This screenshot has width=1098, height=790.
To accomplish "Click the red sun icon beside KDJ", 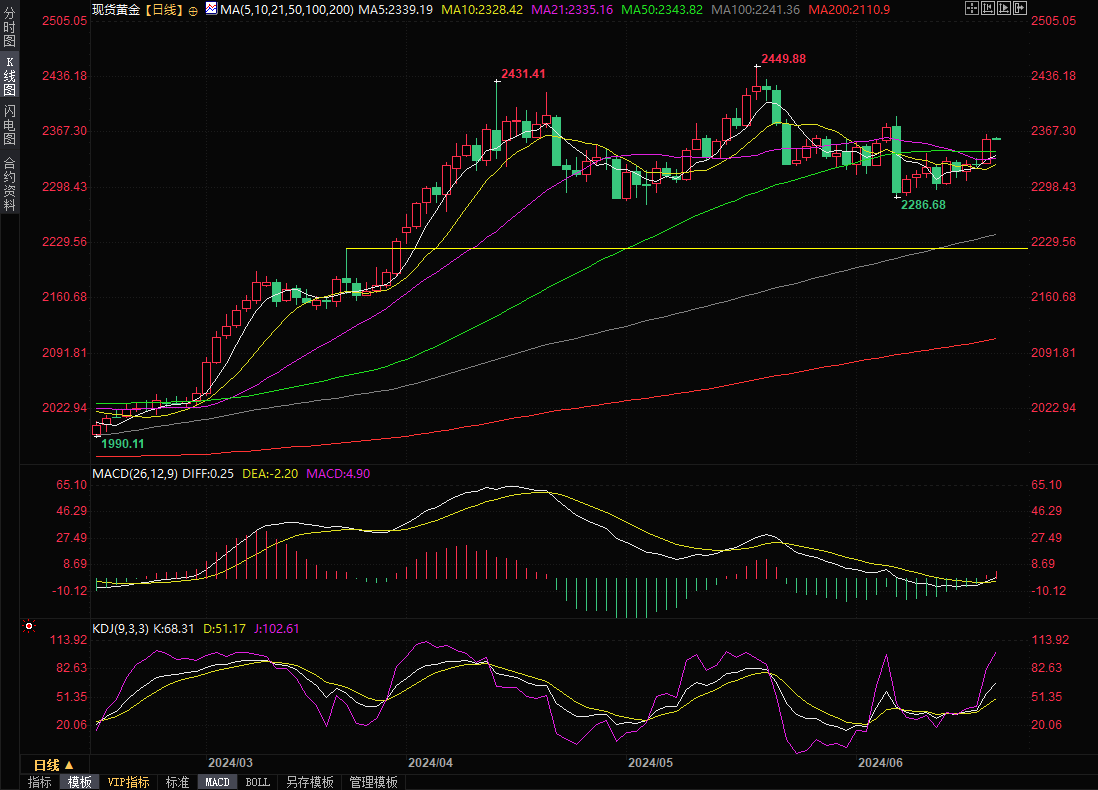I will [28, 628].
